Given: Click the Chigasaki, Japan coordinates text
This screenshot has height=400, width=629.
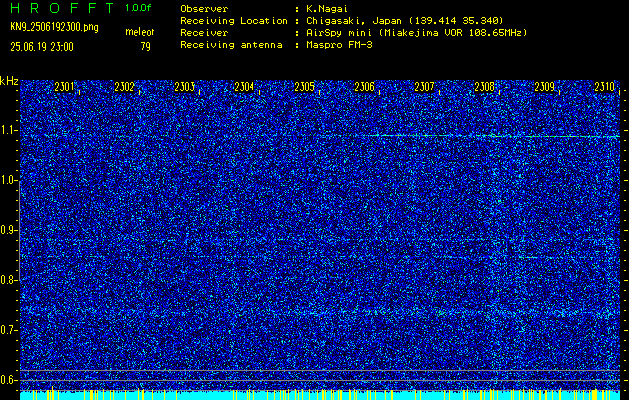Looking at the screenshot, I should [x=404, y=21].
